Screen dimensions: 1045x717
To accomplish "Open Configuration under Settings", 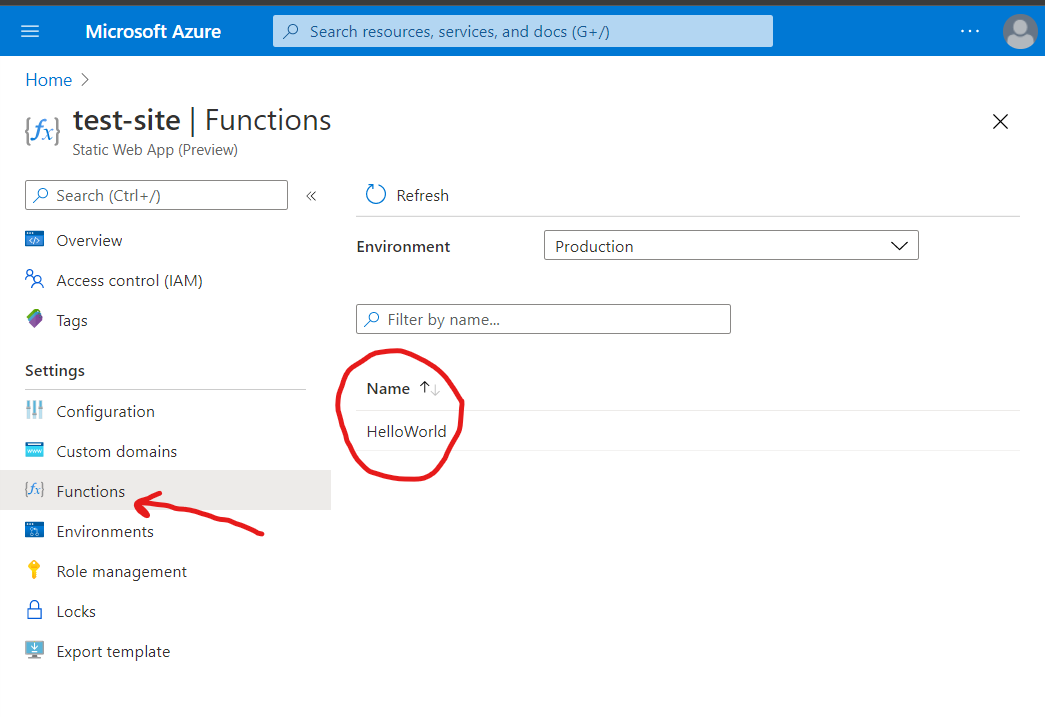I will tap(105, 411).
